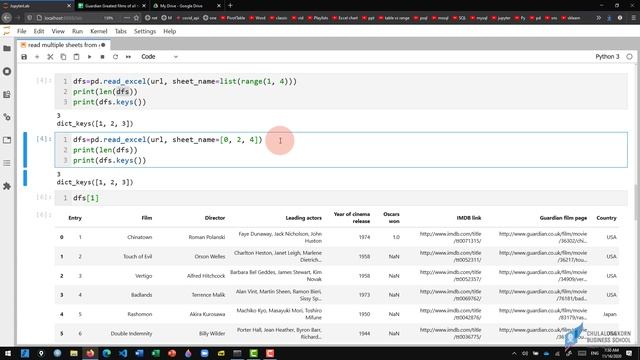Open the Playlists bookmark
The width and height of the screenshot is (640, 360).
coord(318,18)
